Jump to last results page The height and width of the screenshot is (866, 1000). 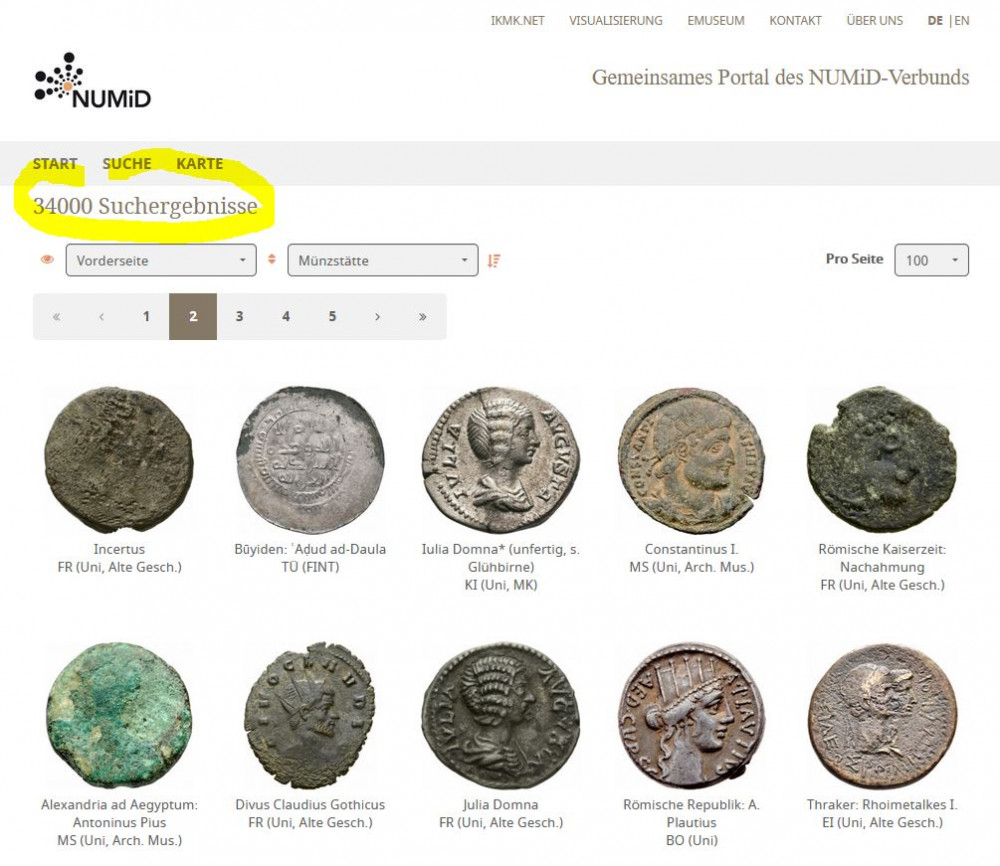click(423, 317)
